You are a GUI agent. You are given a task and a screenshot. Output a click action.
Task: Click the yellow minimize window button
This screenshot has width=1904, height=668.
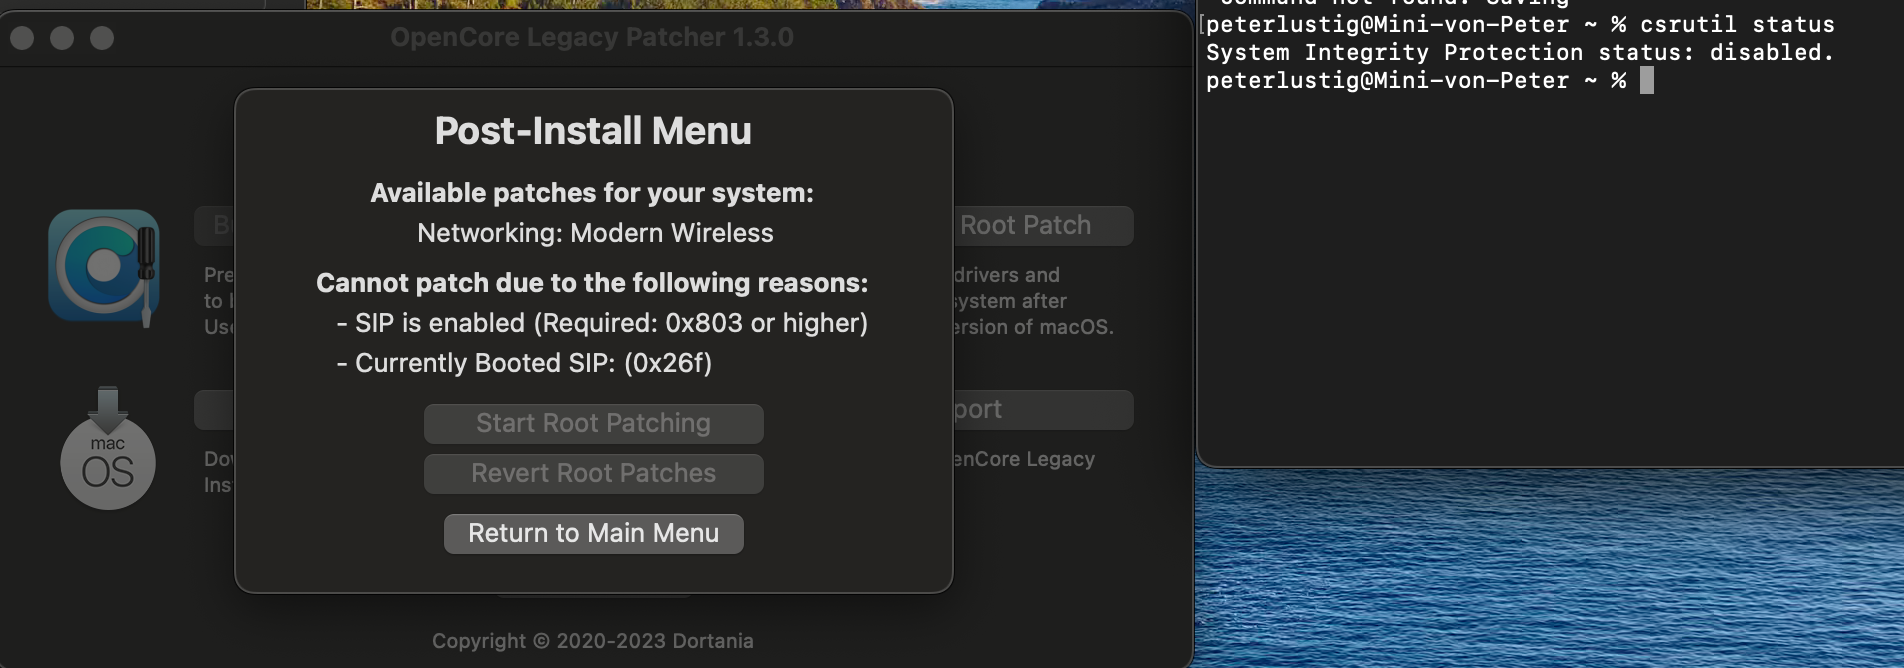point(62,38)
